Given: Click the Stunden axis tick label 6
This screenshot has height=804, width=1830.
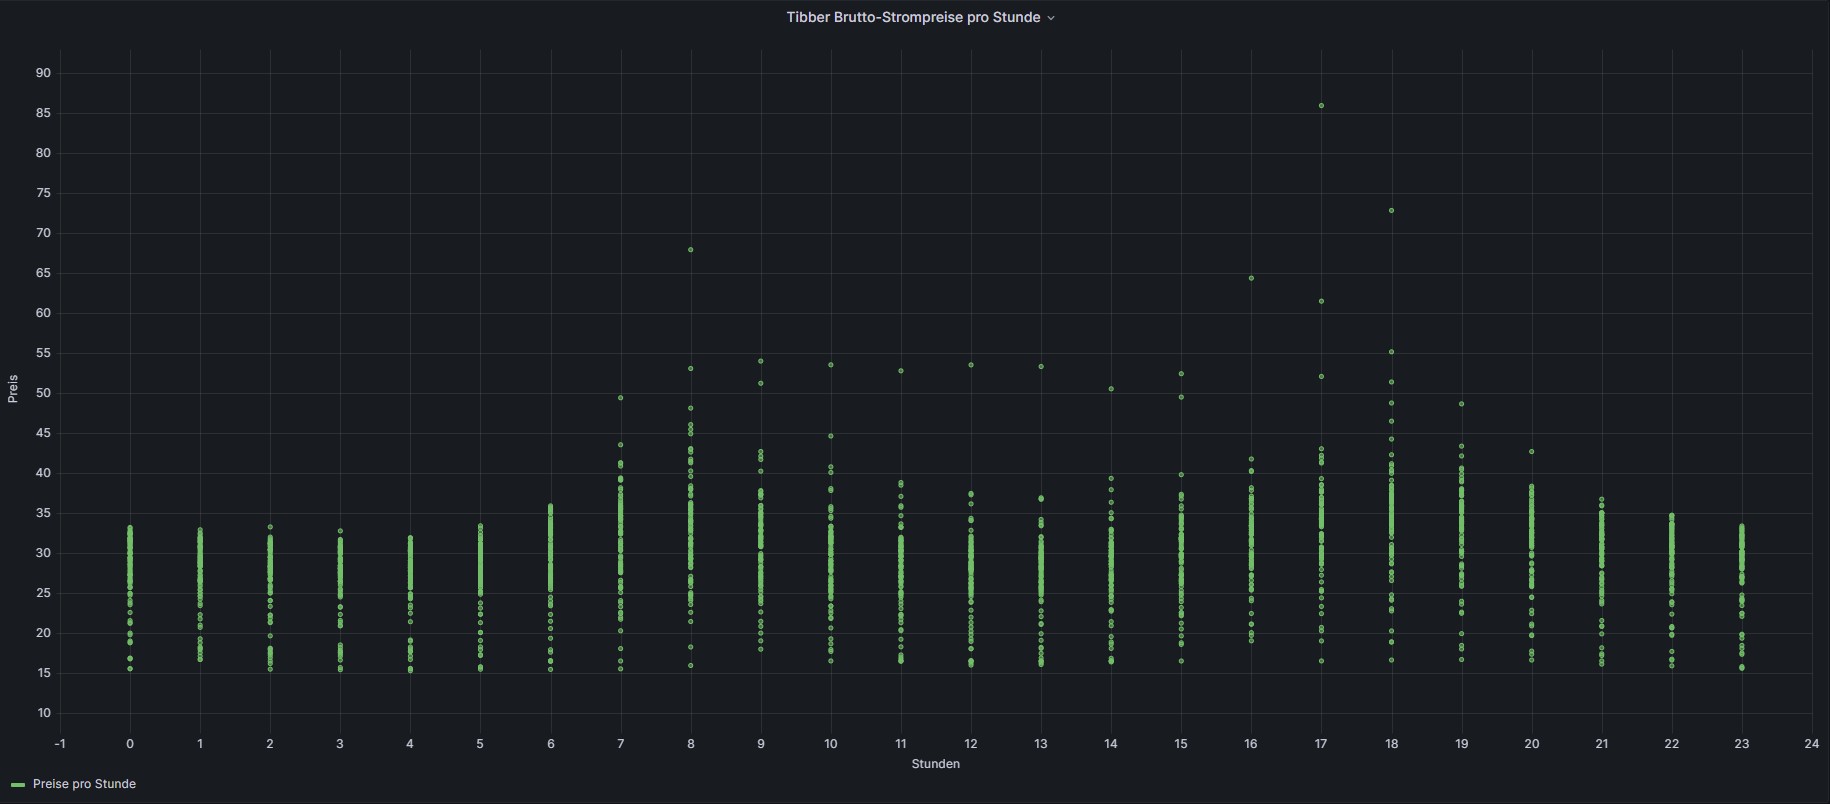Looking at the screenshot, I should [550, 744].
